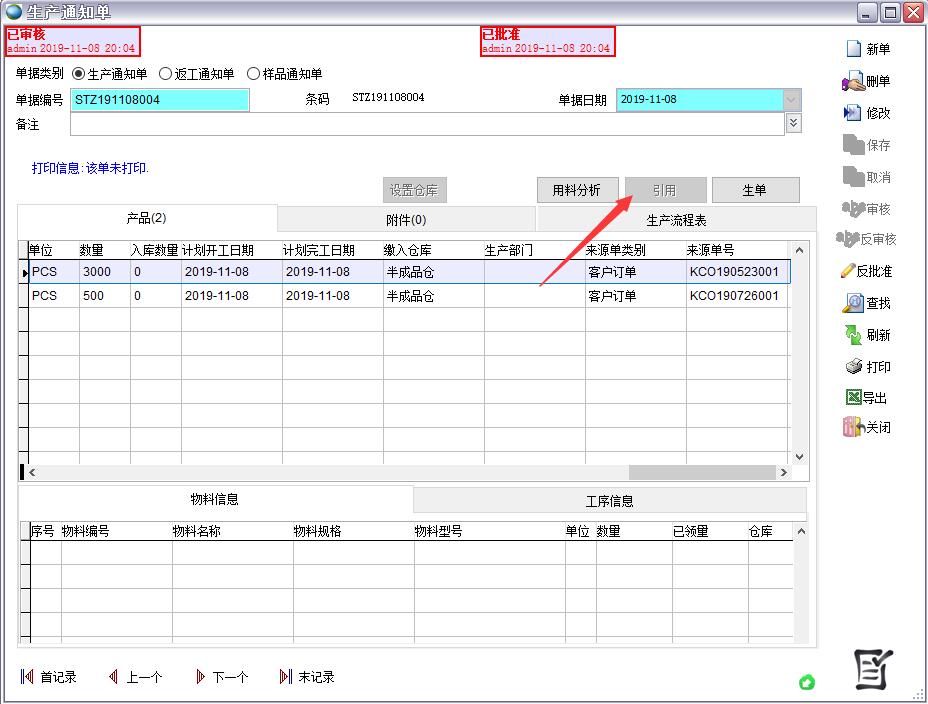Click the 用料分析 button
Image resolution: width=928 pixels, height=704 pixels.
576,190
